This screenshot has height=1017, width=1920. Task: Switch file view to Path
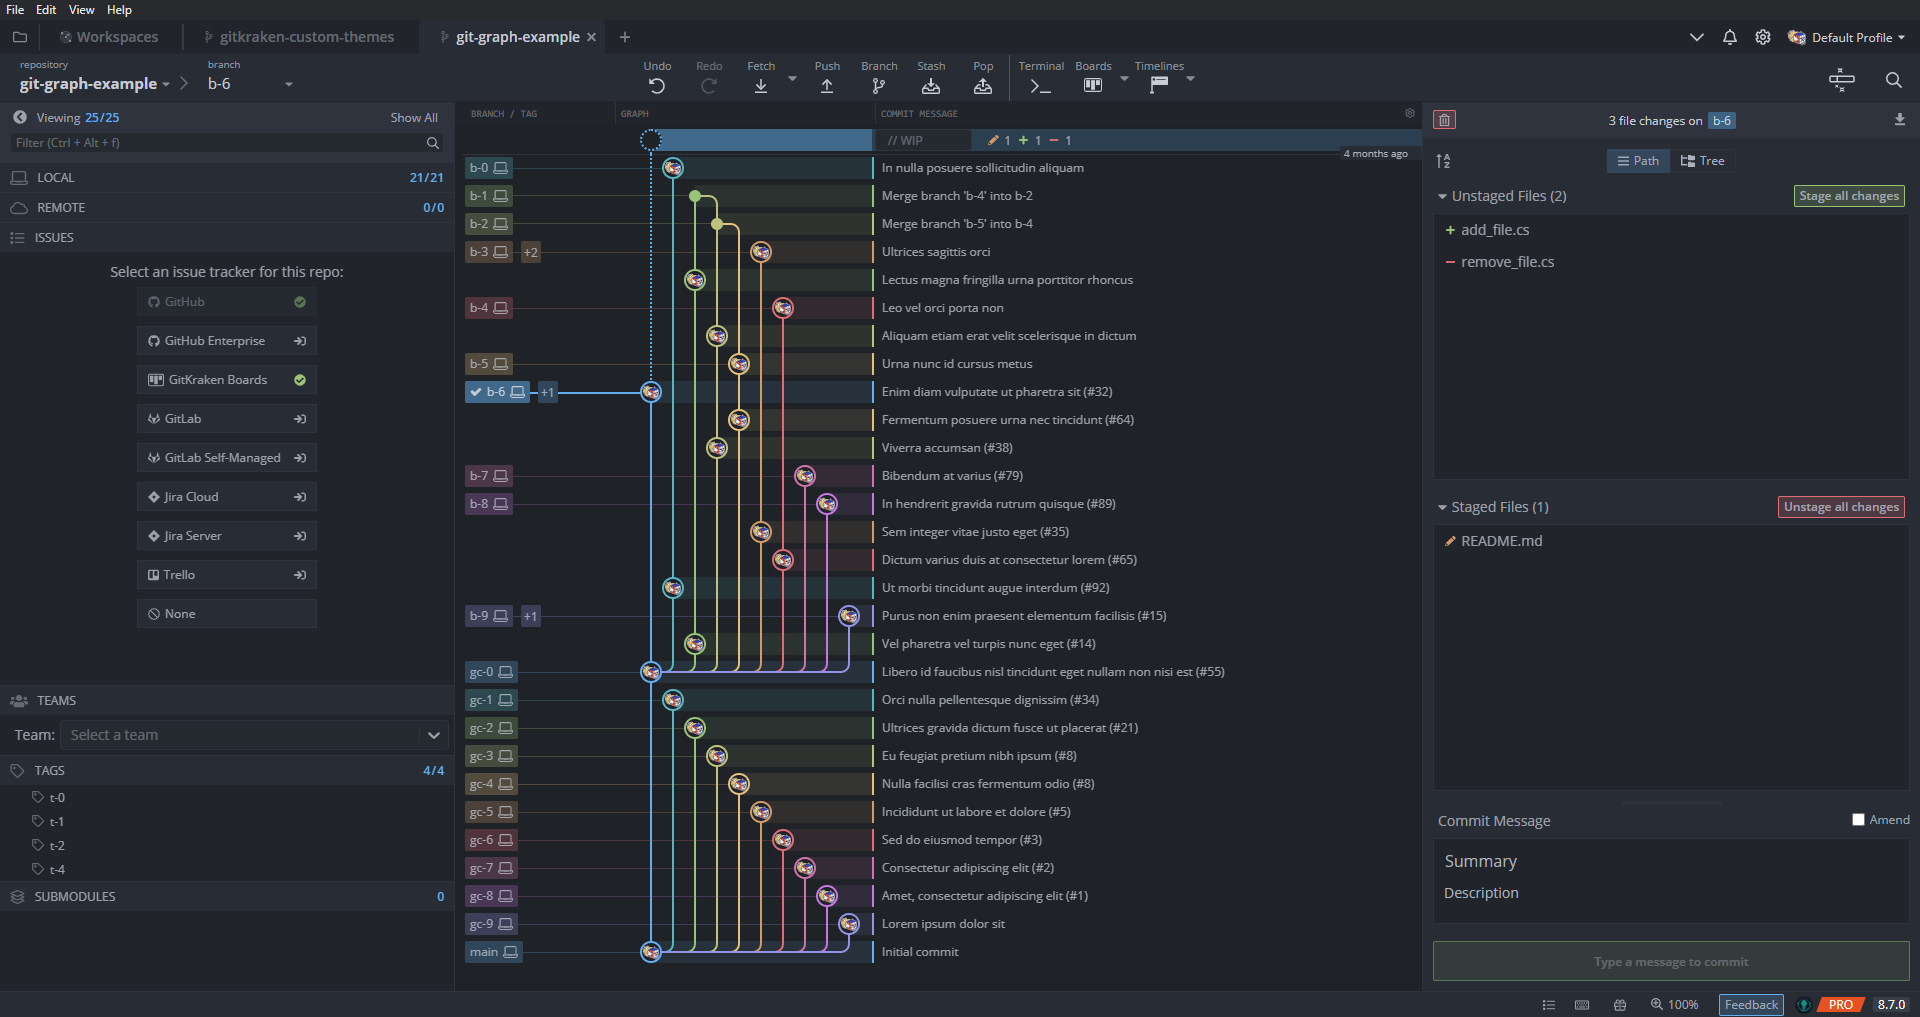[x=1638, y=161]
